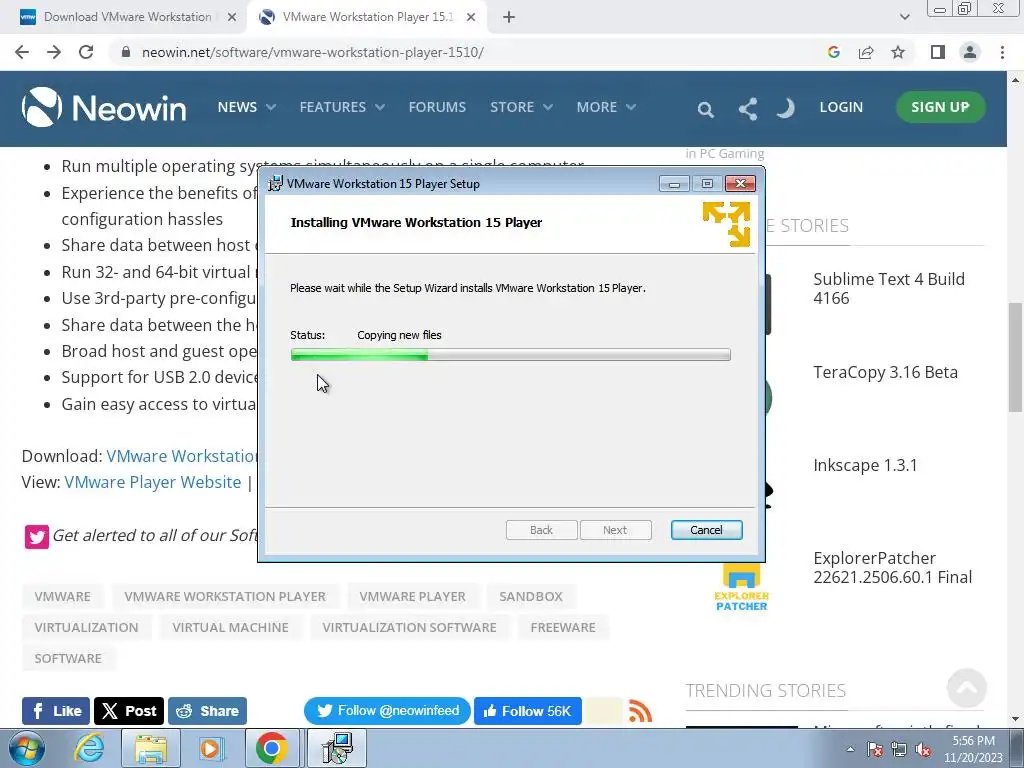Click the Follow 56K Facebook button
Viewport: 1024px width, 768px height.
pyautogui.click(x=528, y=711)
